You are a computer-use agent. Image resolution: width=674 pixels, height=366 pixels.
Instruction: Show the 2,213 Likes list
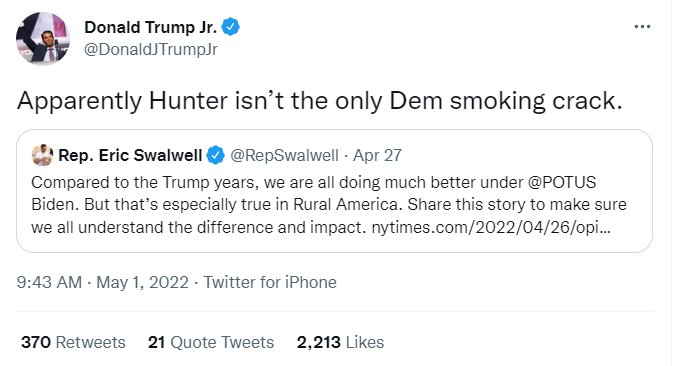click(340, 342)
